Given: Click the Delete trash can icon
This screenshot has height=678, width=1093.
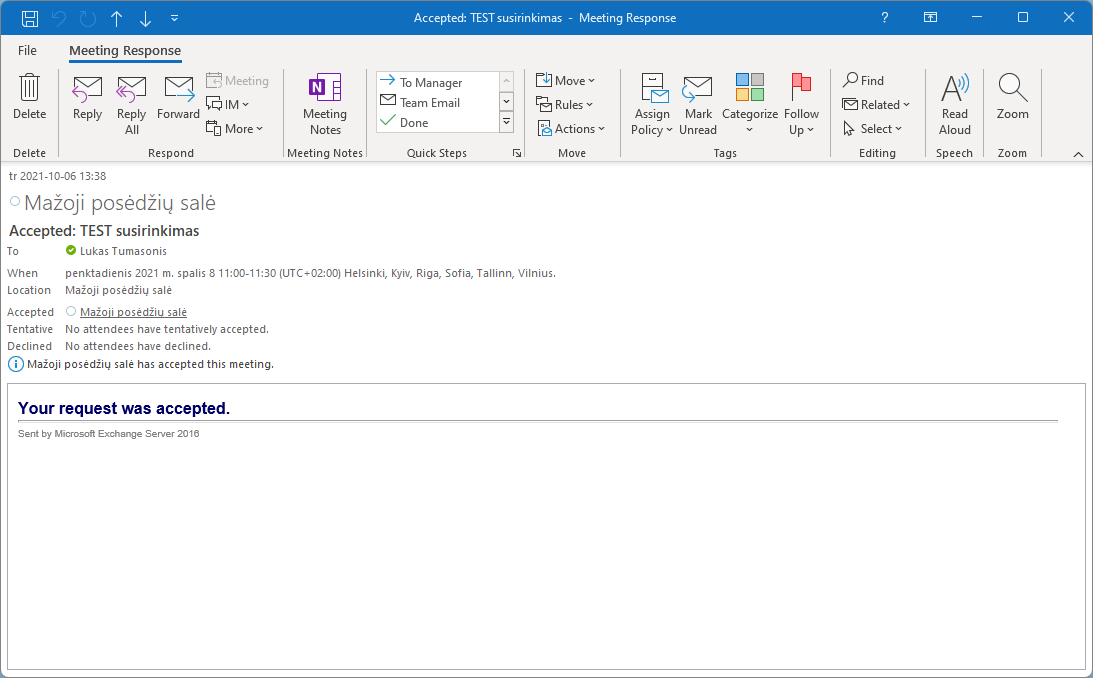Looking at the screenshot, I should click(x=29, y=89).
